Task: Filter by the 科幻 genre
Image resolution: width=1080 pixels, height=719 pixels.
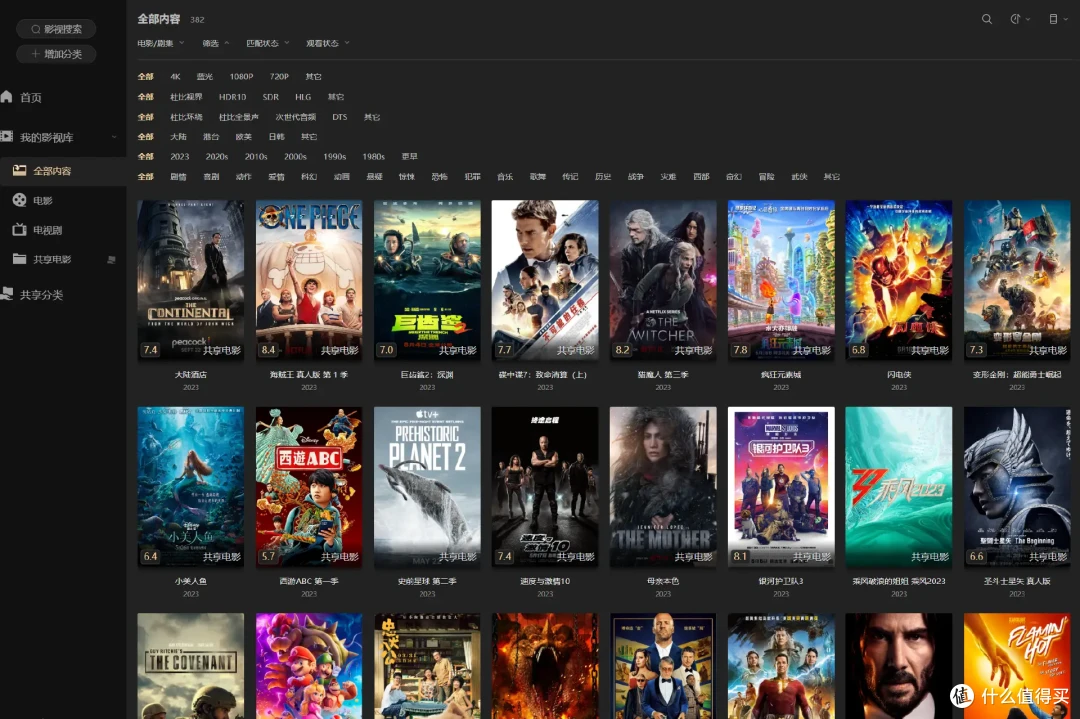Action: (x=308, y=177)
